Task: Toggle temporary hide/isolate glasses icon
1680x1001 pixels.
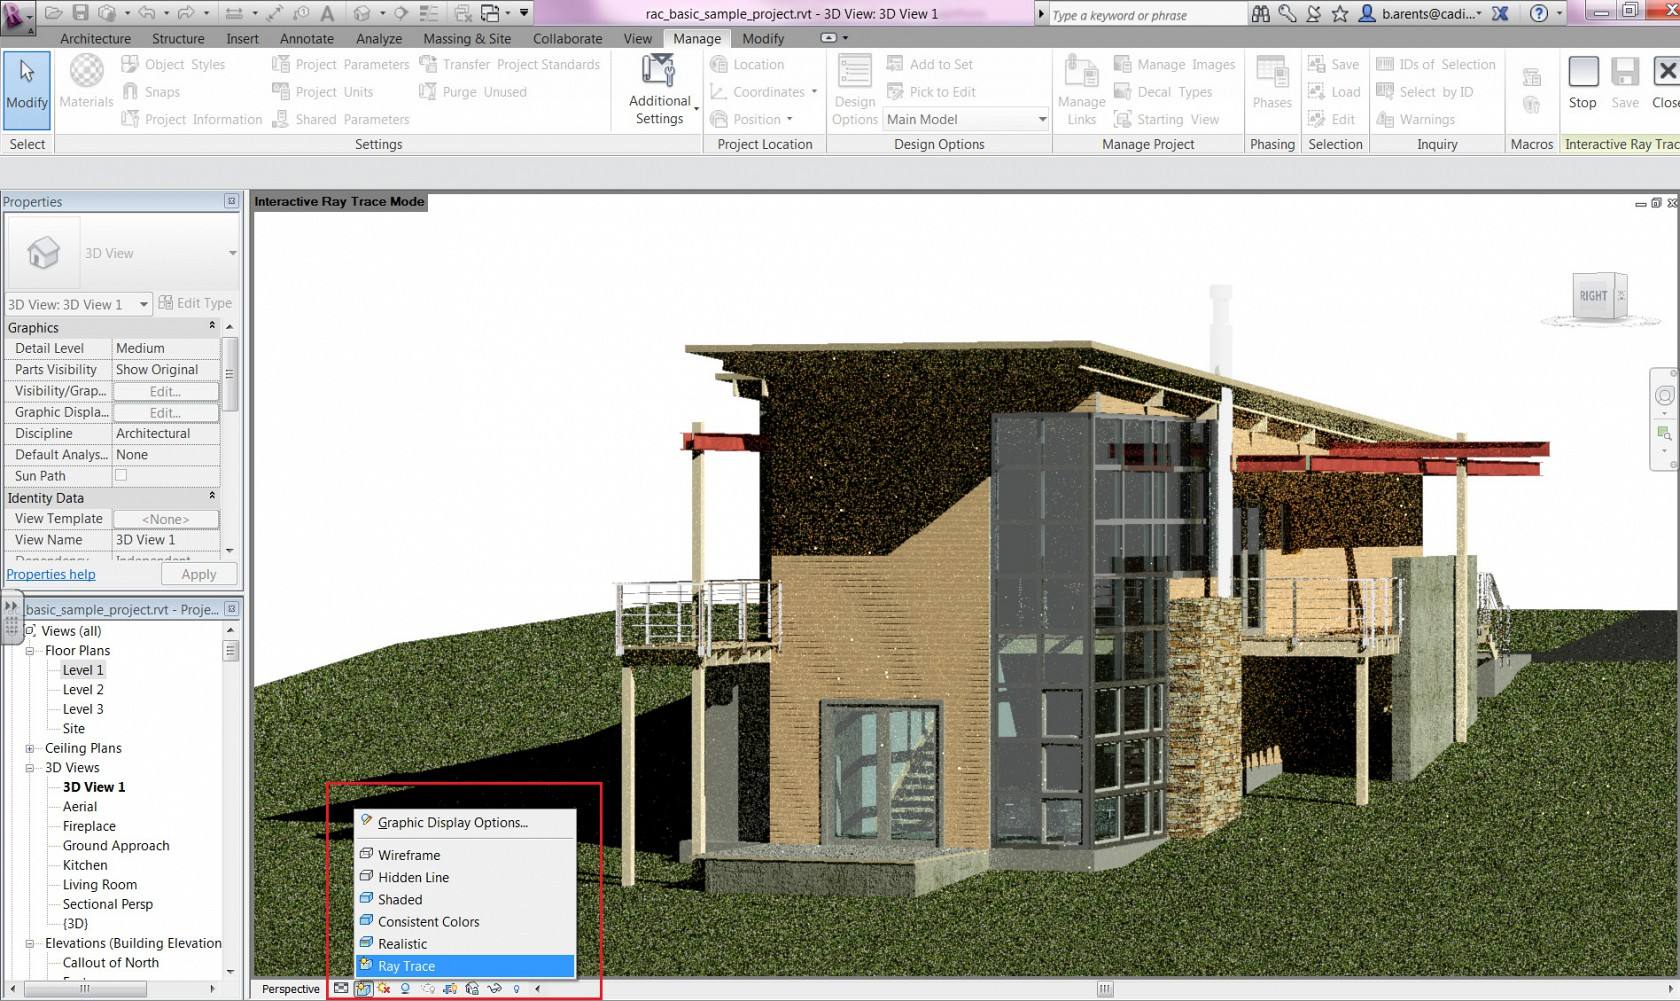Action: click(x=494, y=989)
